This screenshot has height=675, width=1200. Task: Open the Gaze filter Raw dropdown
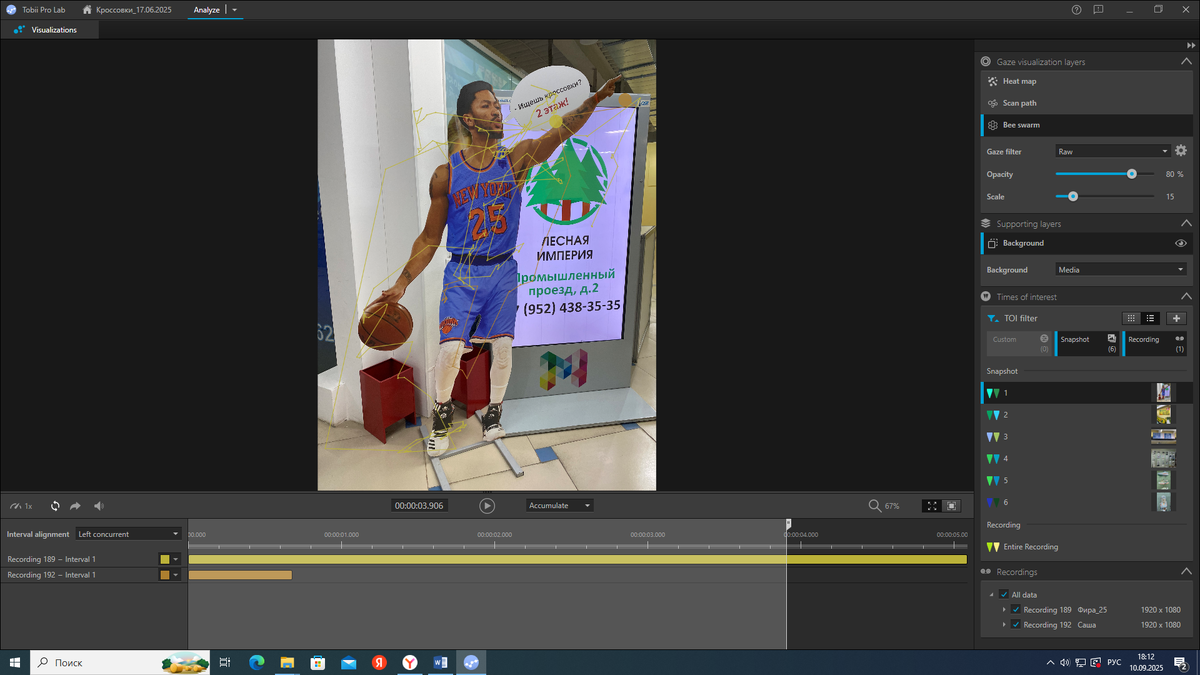[x=1113, y=151]
